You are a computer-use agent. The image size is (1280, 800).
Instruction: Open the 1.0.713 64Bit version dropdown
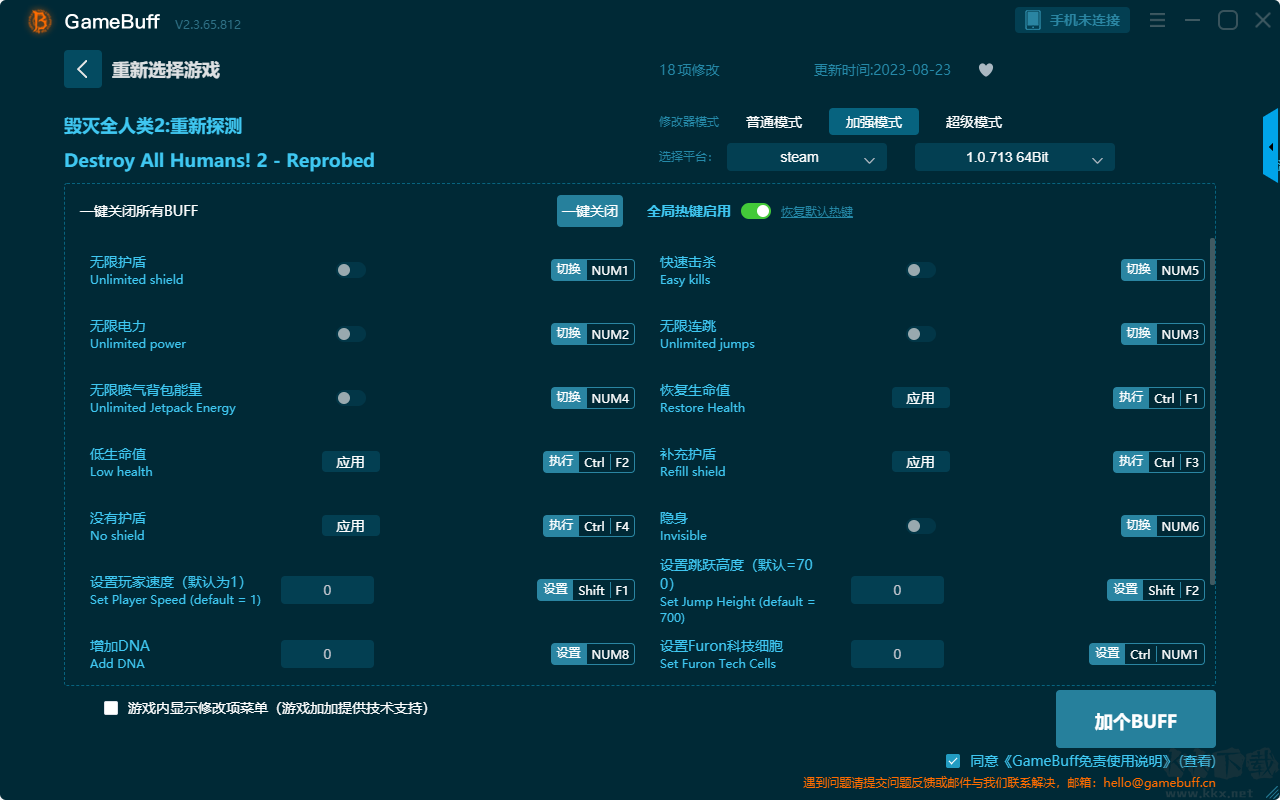[1015, 157]
